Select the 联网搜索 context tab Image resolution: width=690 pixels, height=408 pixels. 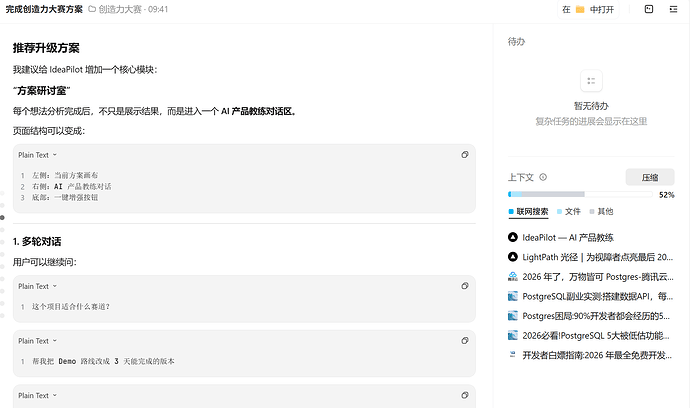coord(528,212)
